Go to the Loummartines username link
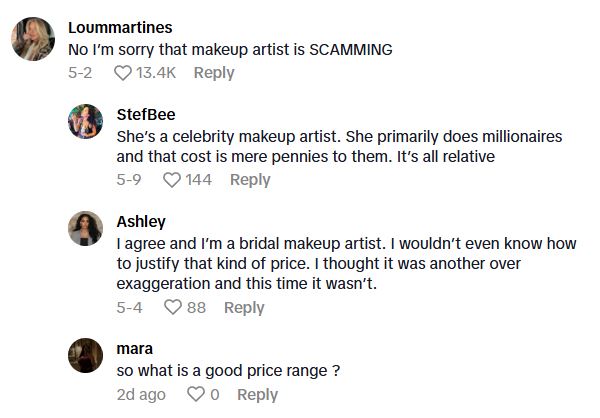 [x=120, y=27]
